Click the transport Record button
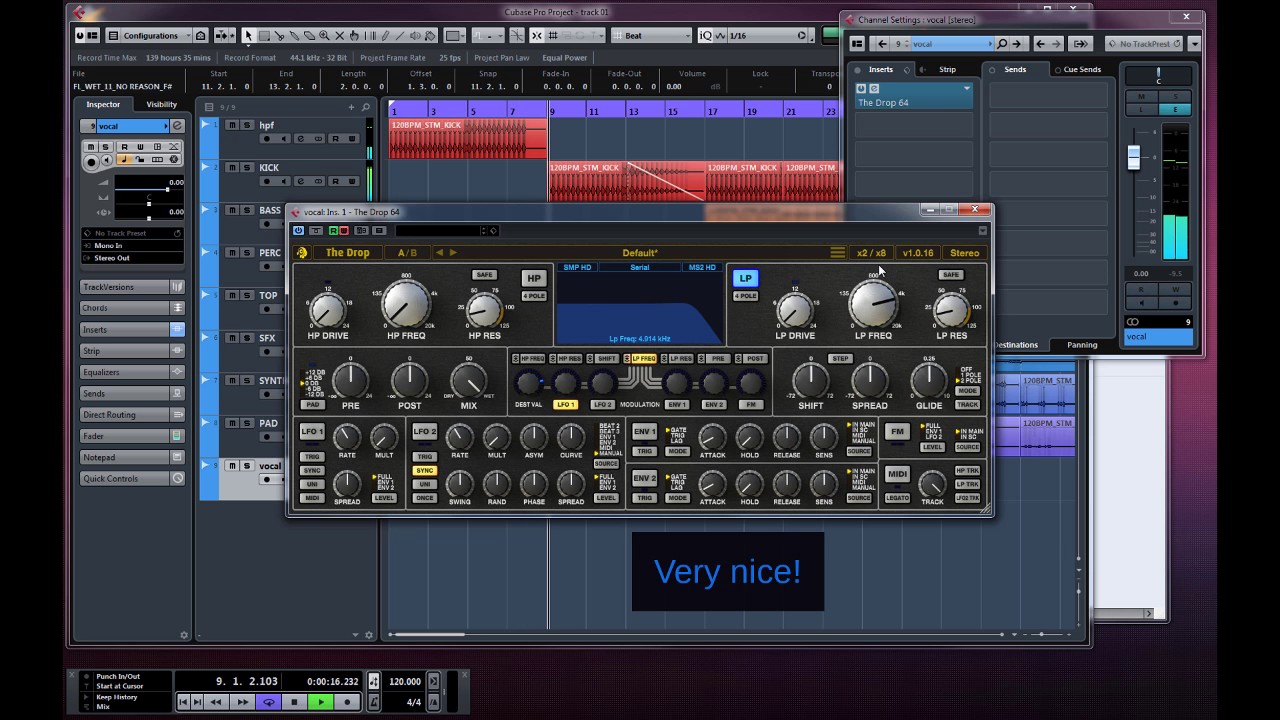 pyautogui.click(x=347, y=702)
